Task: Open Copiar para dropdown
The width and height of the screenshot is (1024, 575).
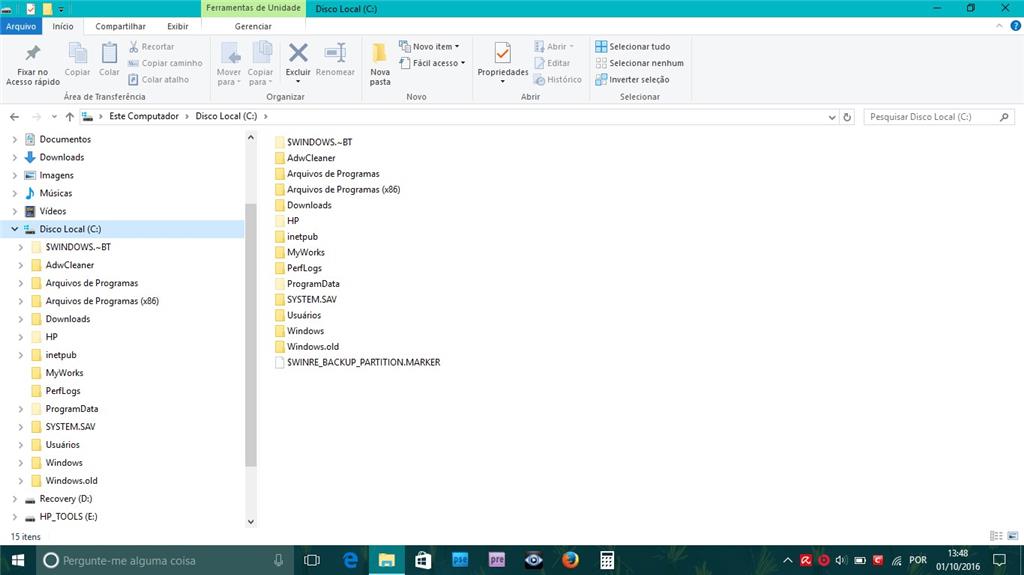Action: point(260,77)
